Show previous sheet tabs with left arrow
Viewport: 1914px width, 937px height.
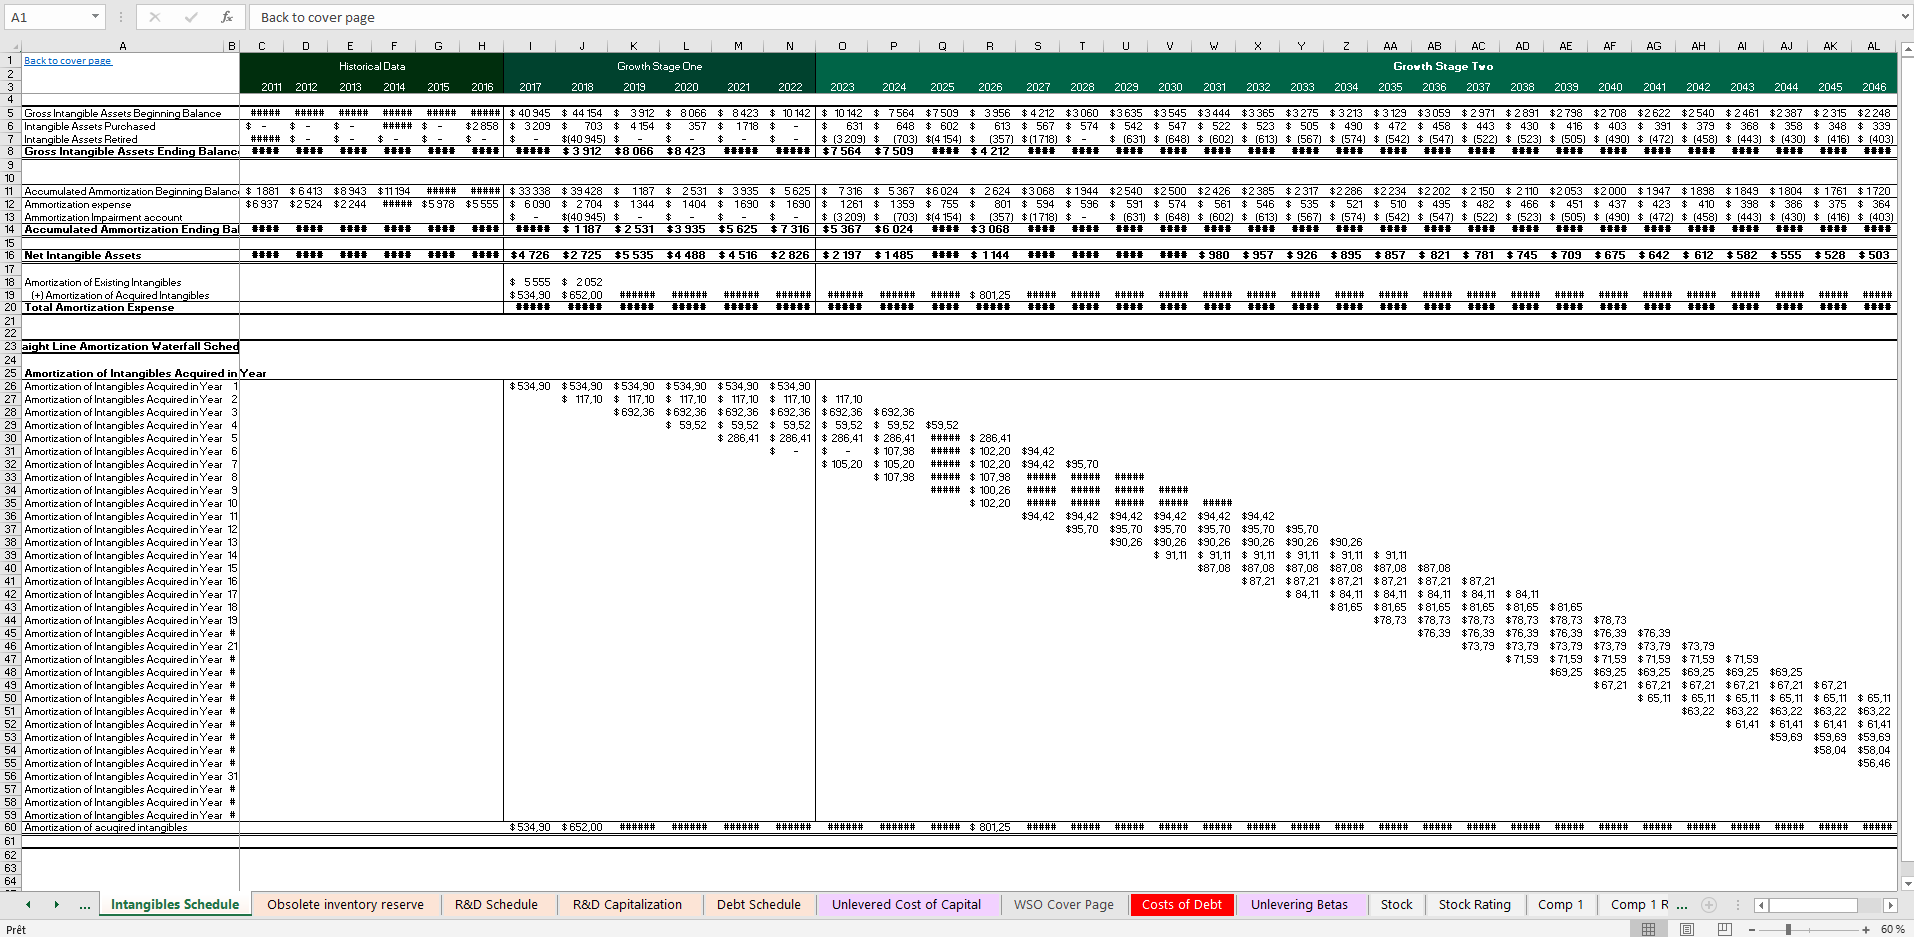(28, 904)
